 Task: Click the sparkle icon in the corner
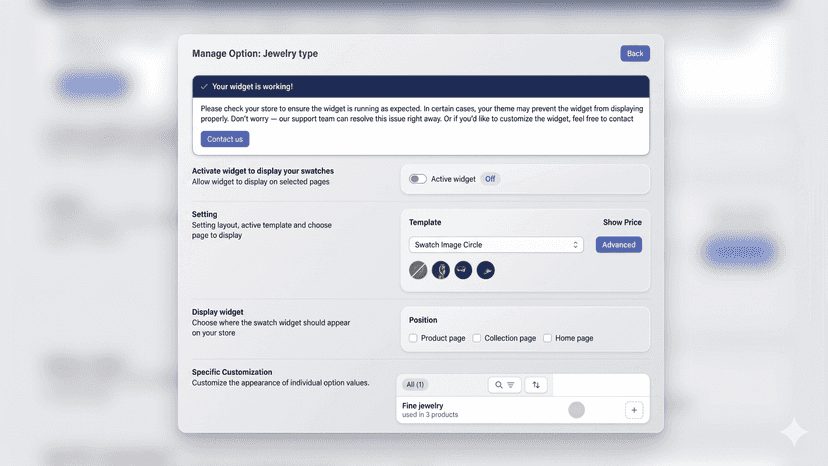click(793, 432)
